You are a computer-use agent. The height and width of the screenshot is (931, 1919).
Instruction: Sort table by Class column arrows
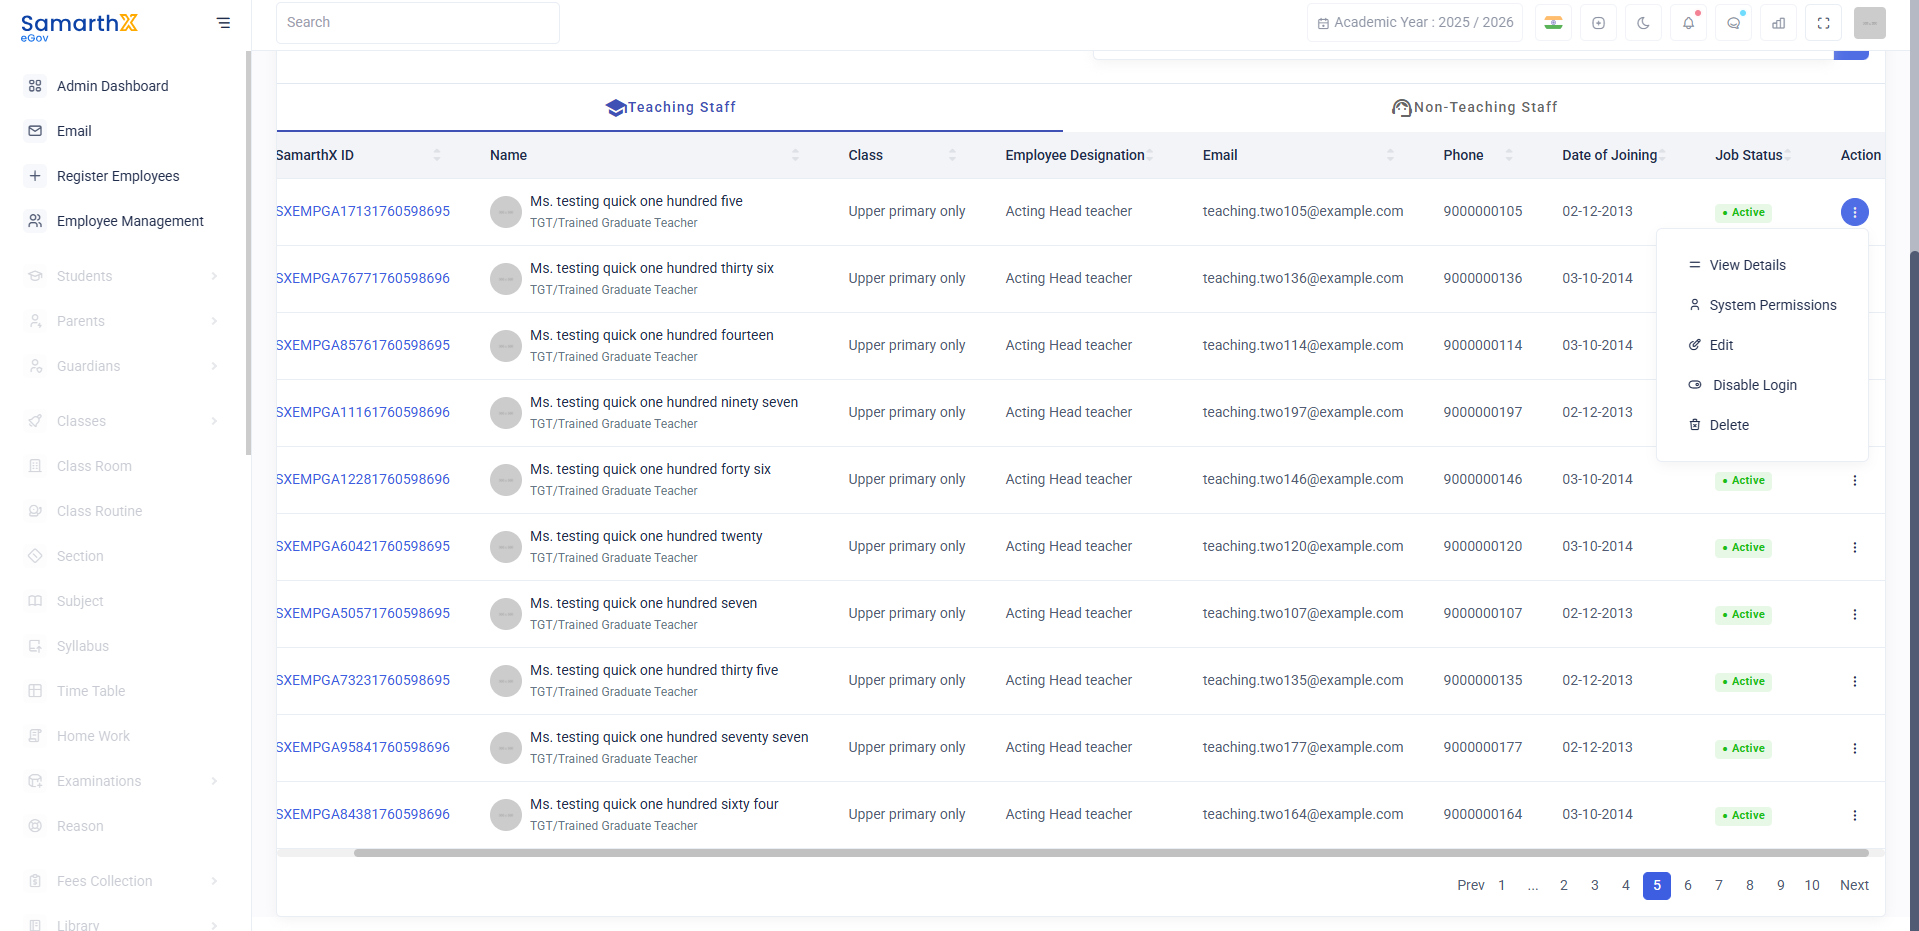pyautogui.click(x=952, y=155)
